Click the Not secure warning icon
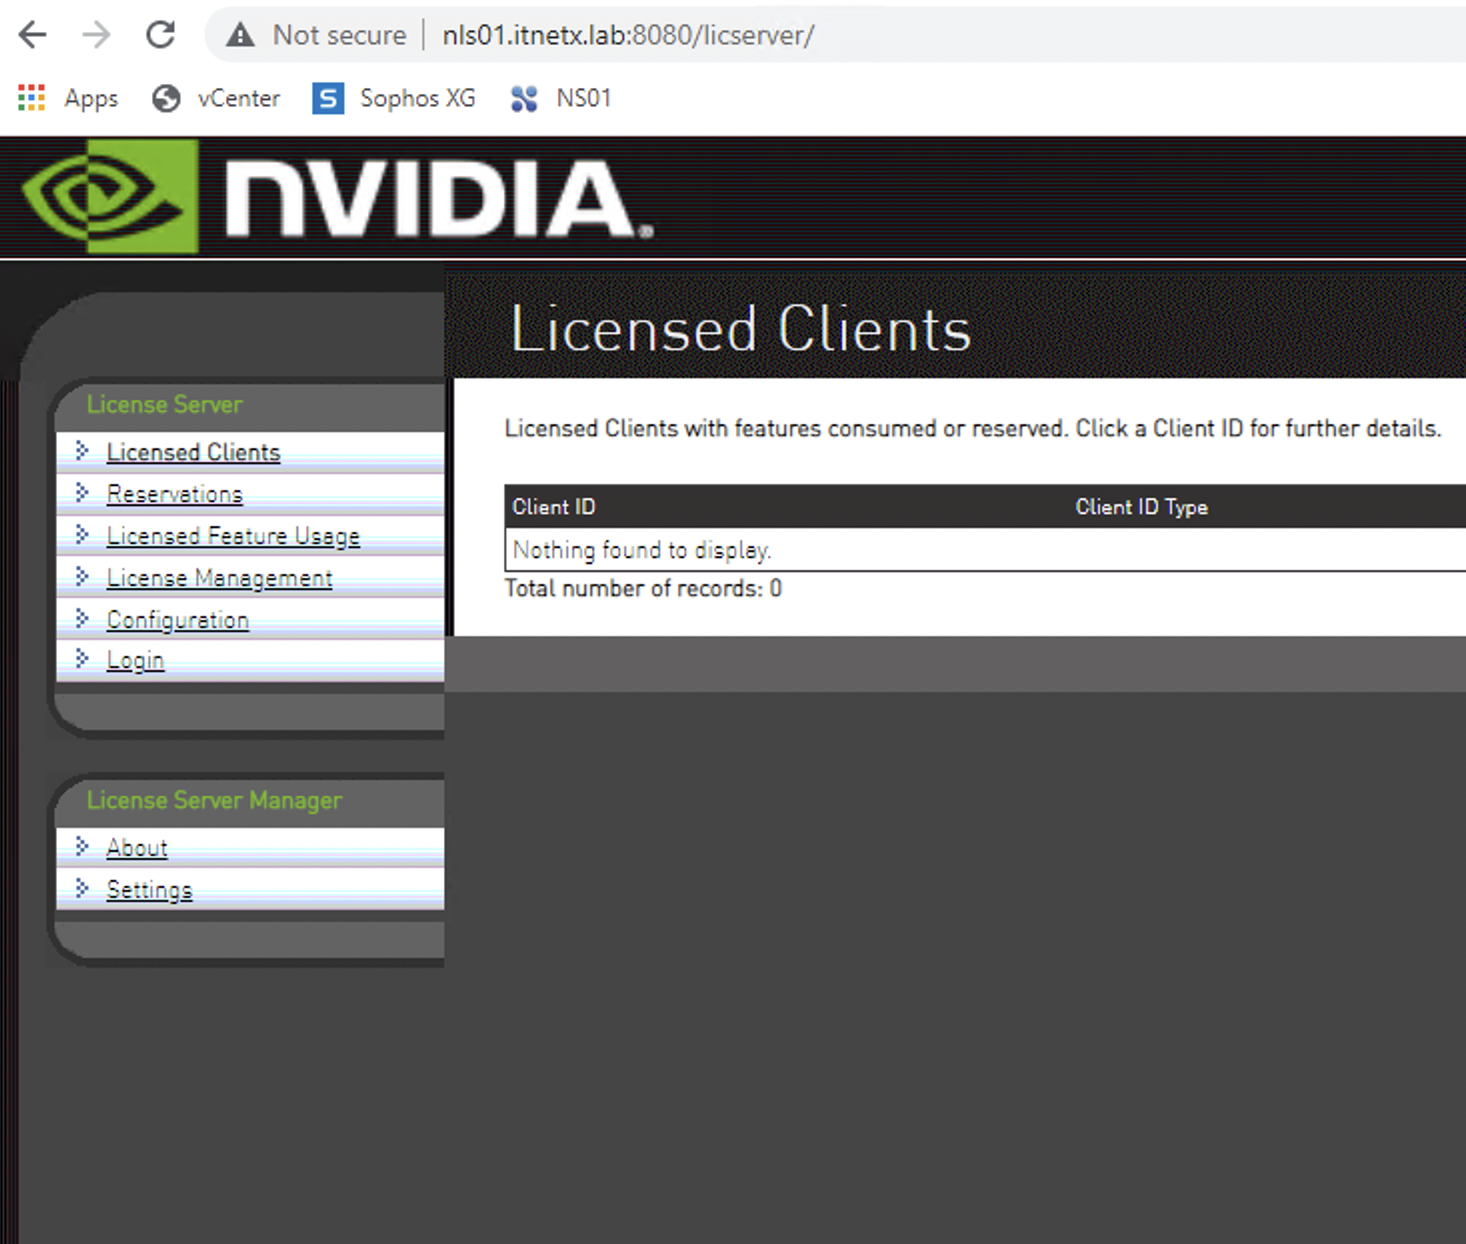The height and width of the screenshot is (1244, 1466). click(240, 35)
